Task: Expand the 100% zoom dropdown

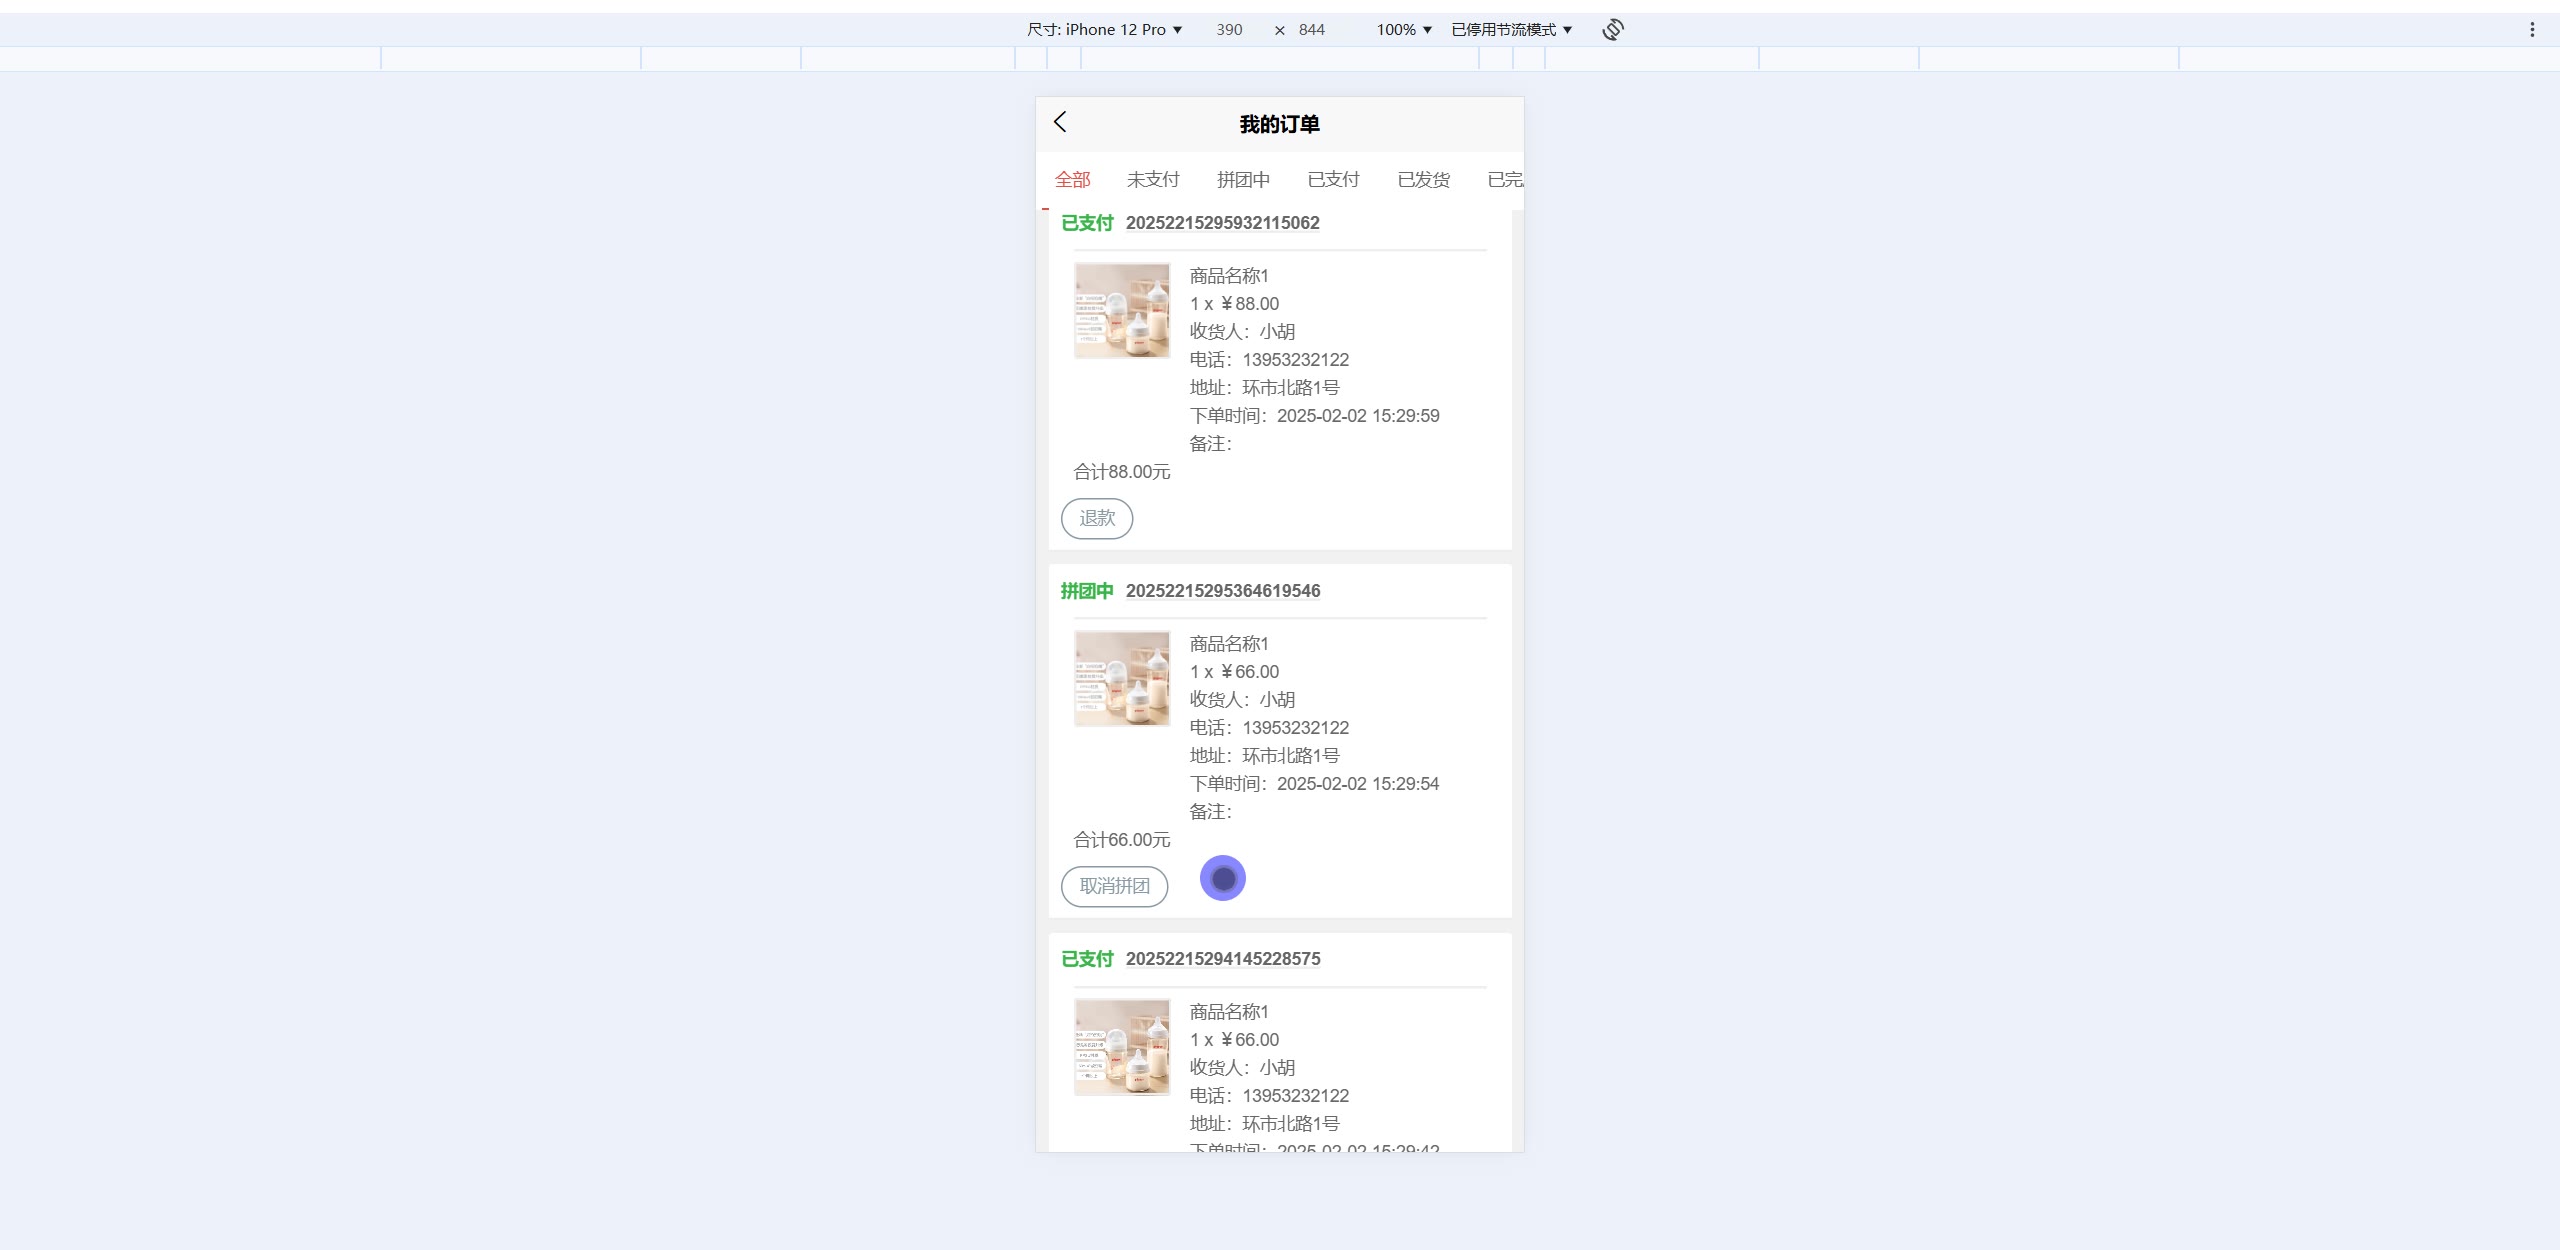Action: [1404, 30]
